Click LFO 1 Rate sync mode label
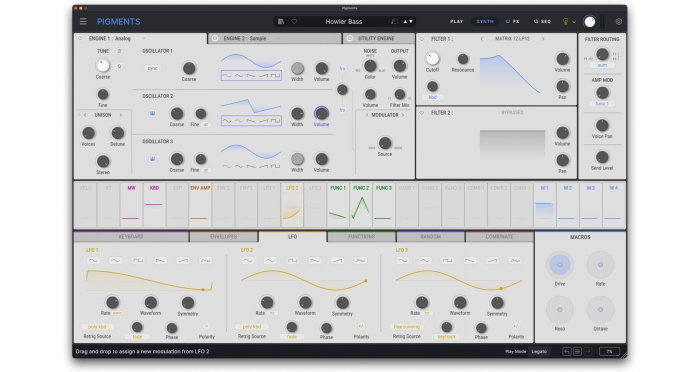 [117, 313]
